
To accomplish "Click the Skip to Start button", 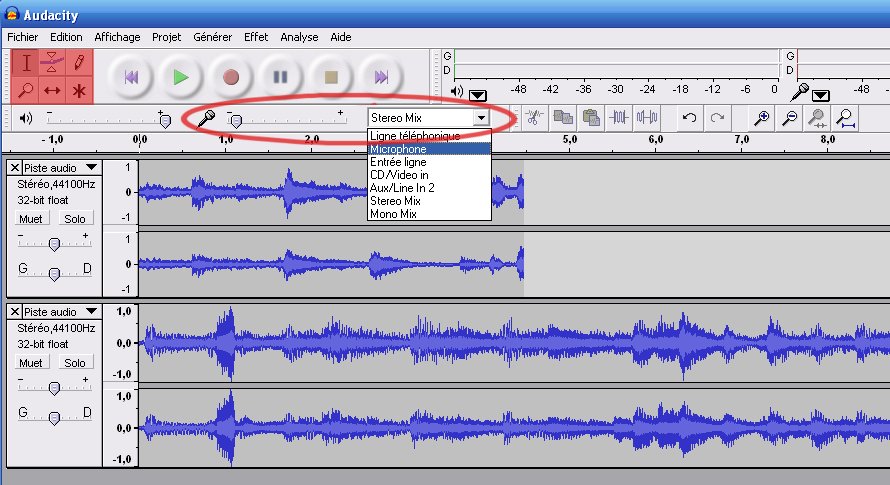I will [131, 77].
